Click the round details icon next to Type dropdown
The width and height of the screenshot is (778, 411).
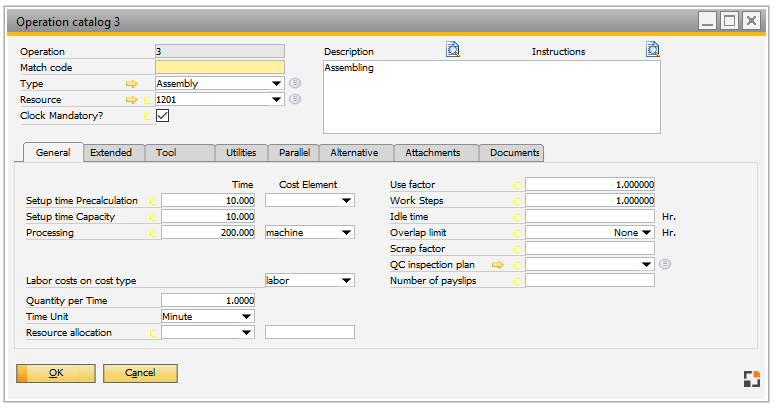pos(295,84)
